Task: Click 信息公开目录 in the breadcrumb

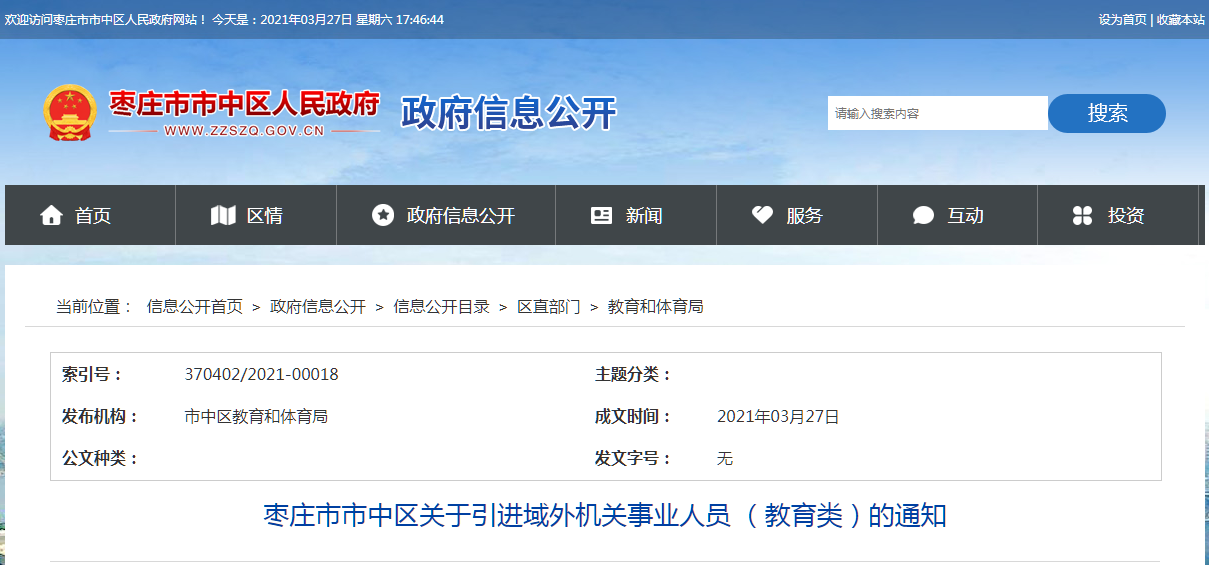Action: pyautogui.click(x=442, y=307)
